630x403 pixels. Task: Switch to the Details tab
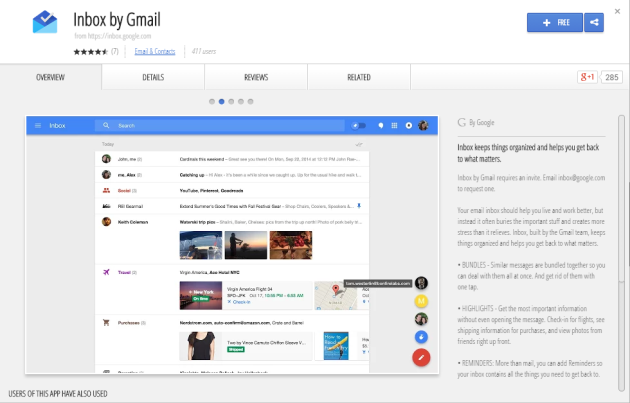coord(153,77)
